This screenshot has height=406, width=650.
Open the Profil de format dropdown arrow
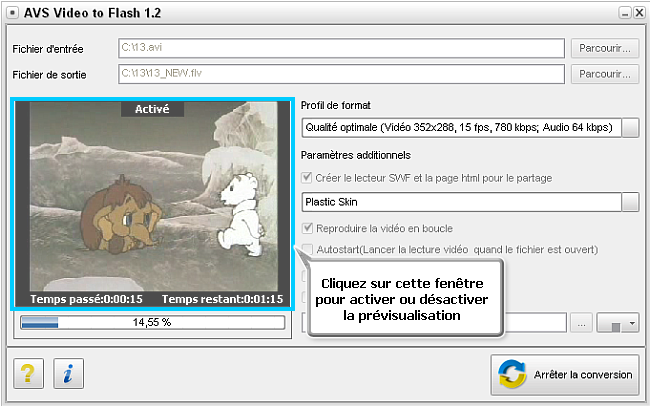click(630, 128)
